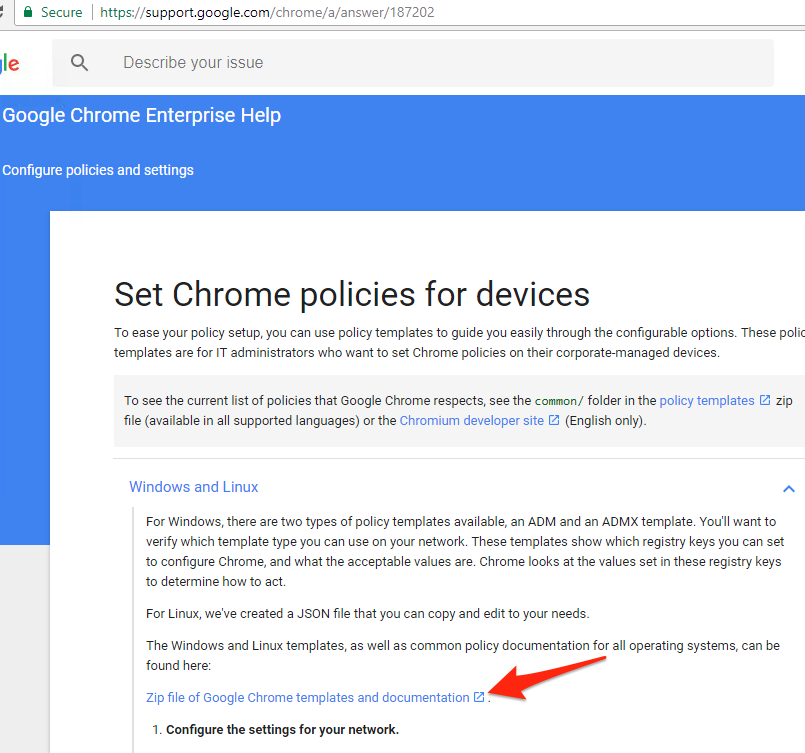805x753 pixels.
Task: Click external-link icon after policy templates
Action: coord(765,400)
